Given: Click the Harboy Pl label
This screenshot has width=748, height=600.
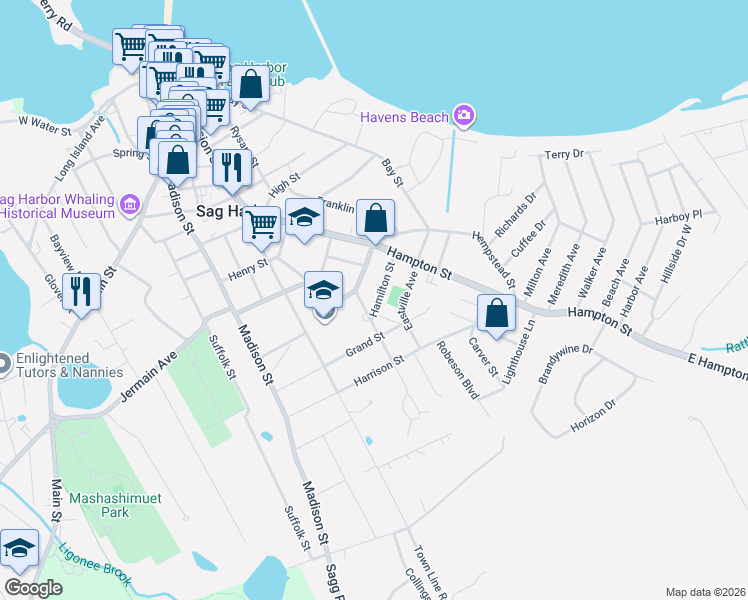Looking at the screenshot, I should click(x=678, y=217).
